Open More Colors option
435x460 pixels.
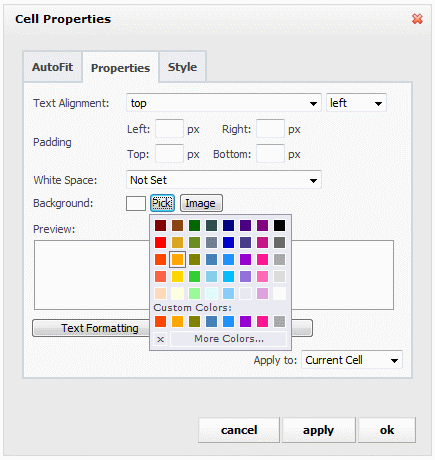[229, 339]
